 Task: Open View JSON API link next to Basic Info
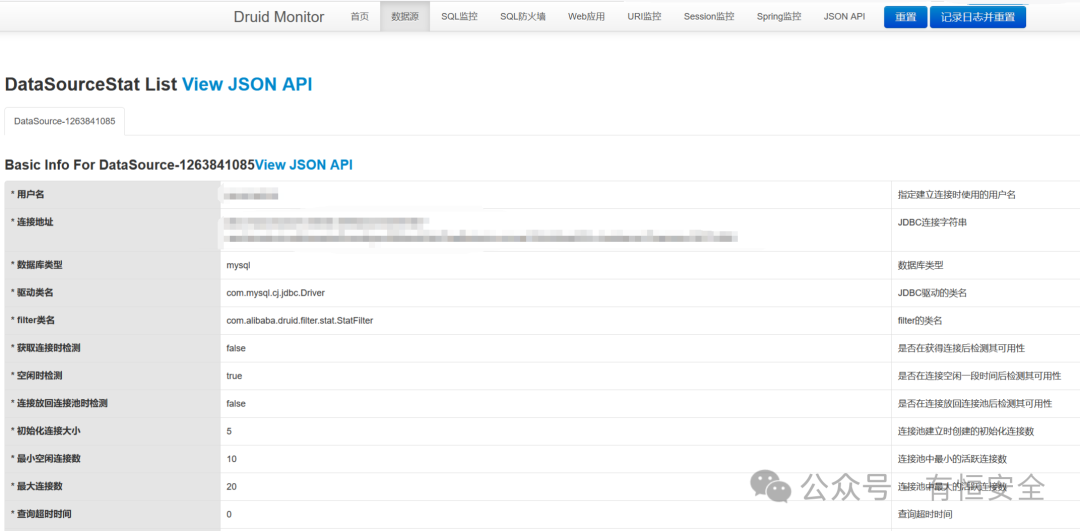coord(304,165)
